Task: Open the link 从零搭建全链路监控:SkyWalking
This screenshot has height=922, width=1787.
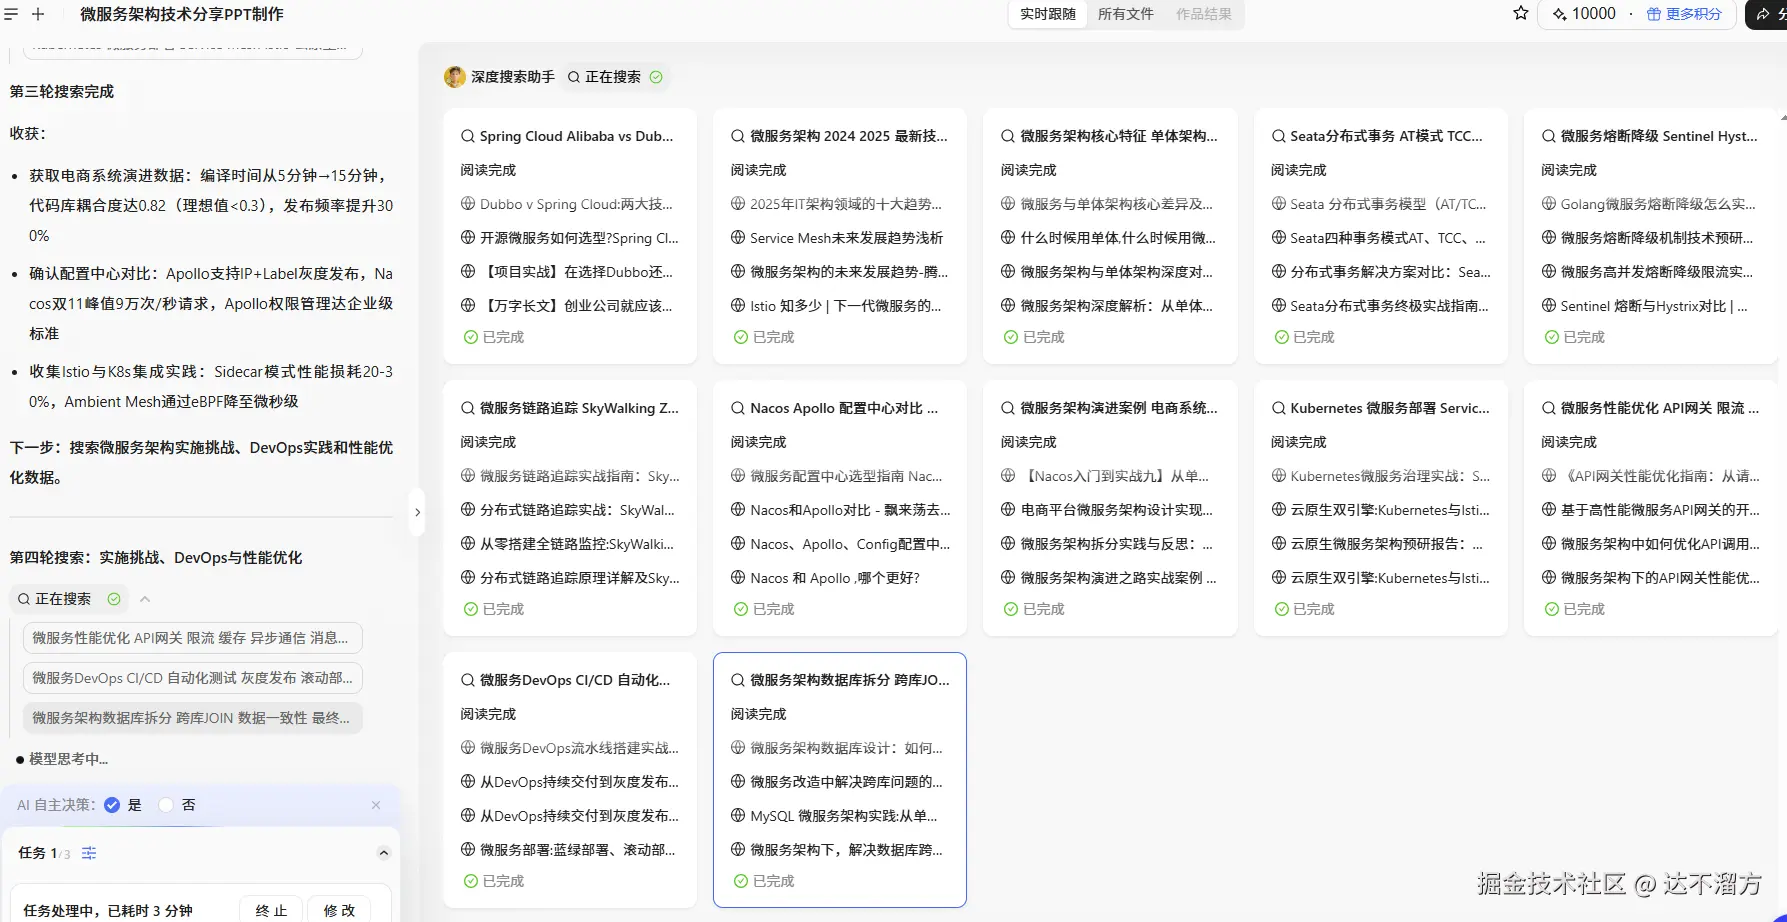Action: pos(577,544)
